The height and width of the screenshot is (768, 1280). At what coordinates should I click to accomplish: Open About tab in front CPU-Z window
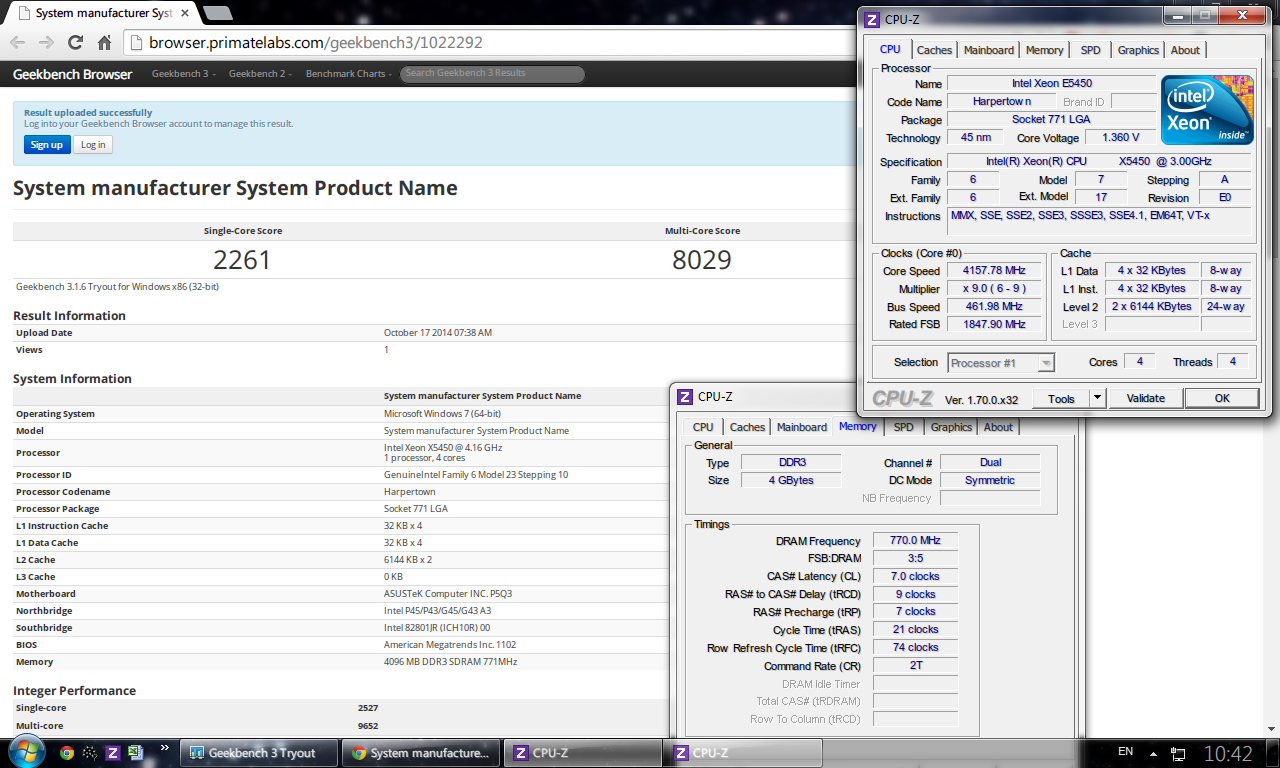pyautogui.click(x=1185, y=50)
